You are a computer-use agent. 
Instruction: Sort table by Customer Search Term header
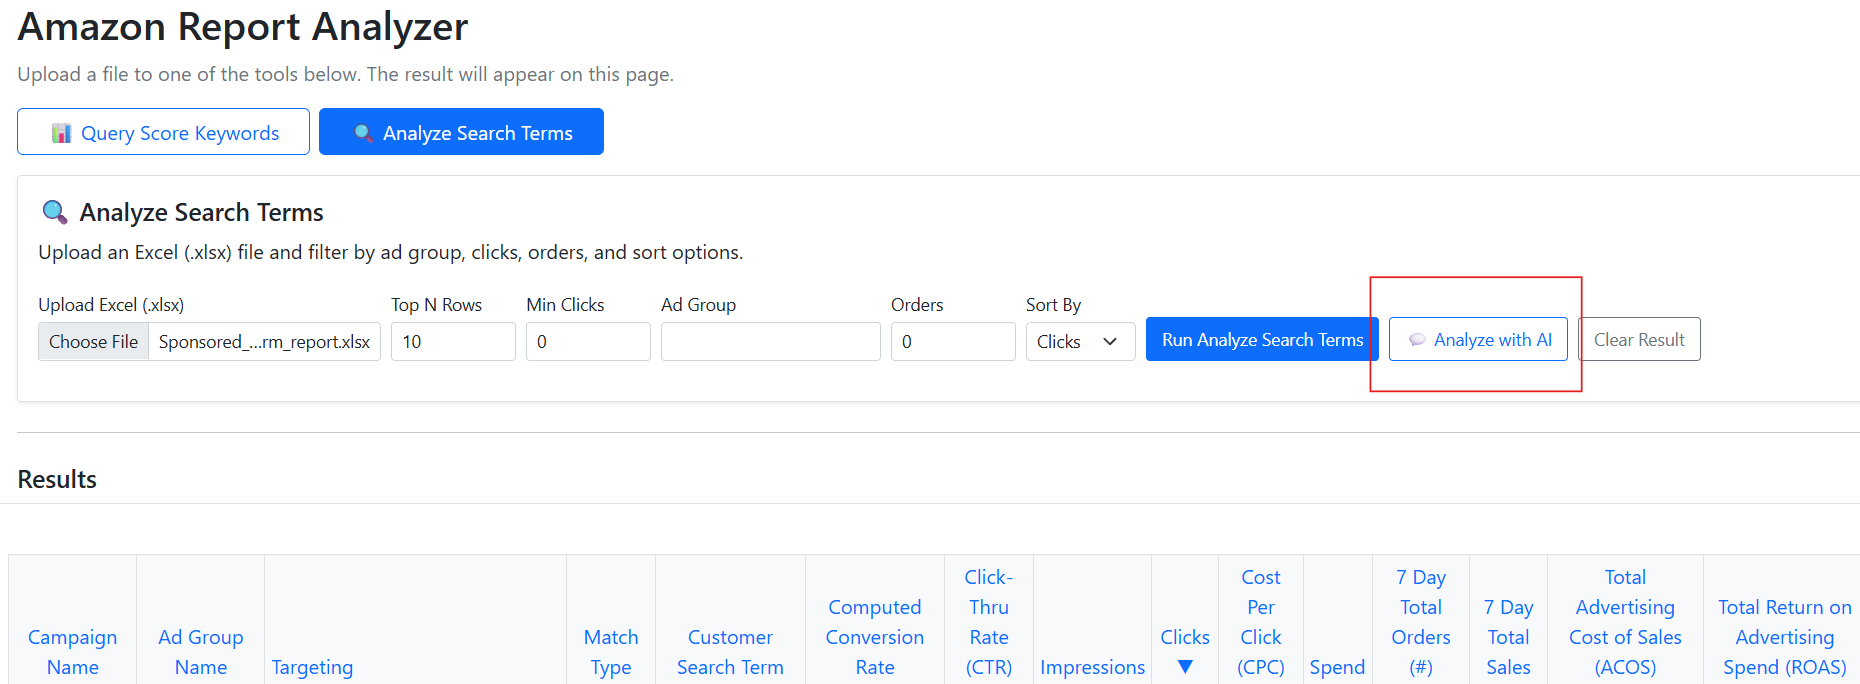click(730, 652)
